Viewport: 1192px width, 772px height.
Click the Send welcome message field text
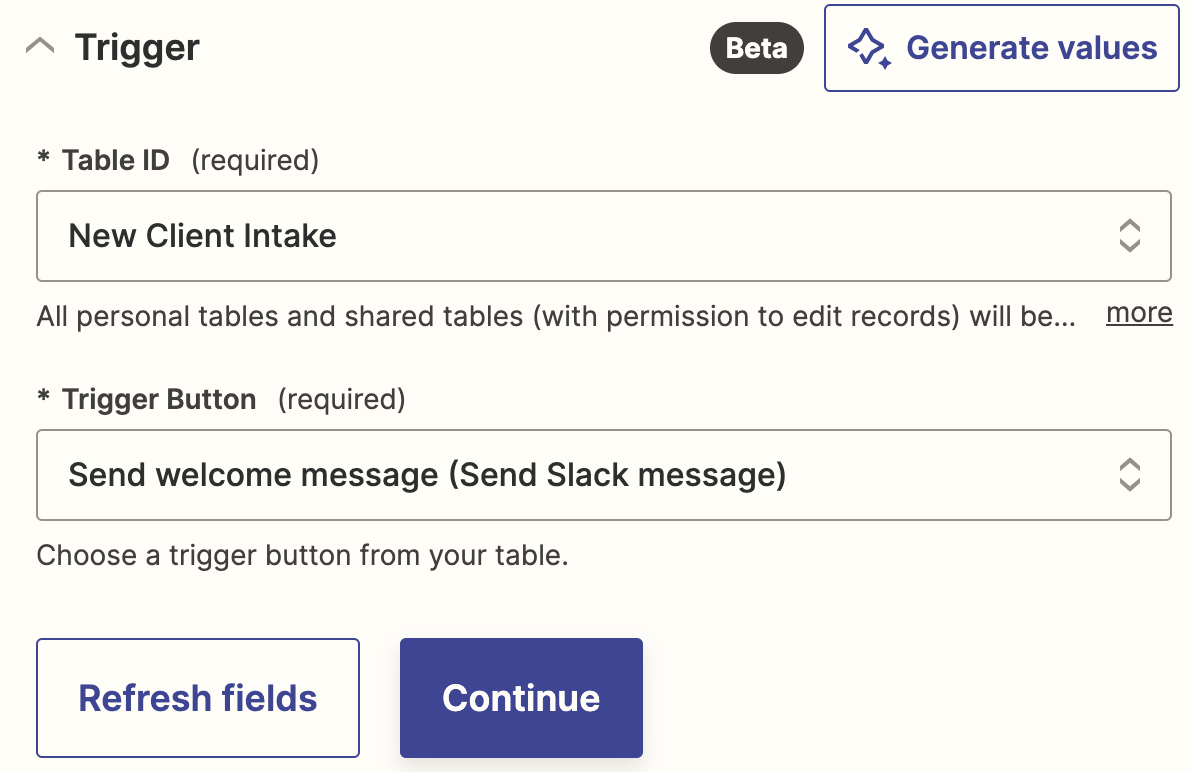click(x=427, y=475)
